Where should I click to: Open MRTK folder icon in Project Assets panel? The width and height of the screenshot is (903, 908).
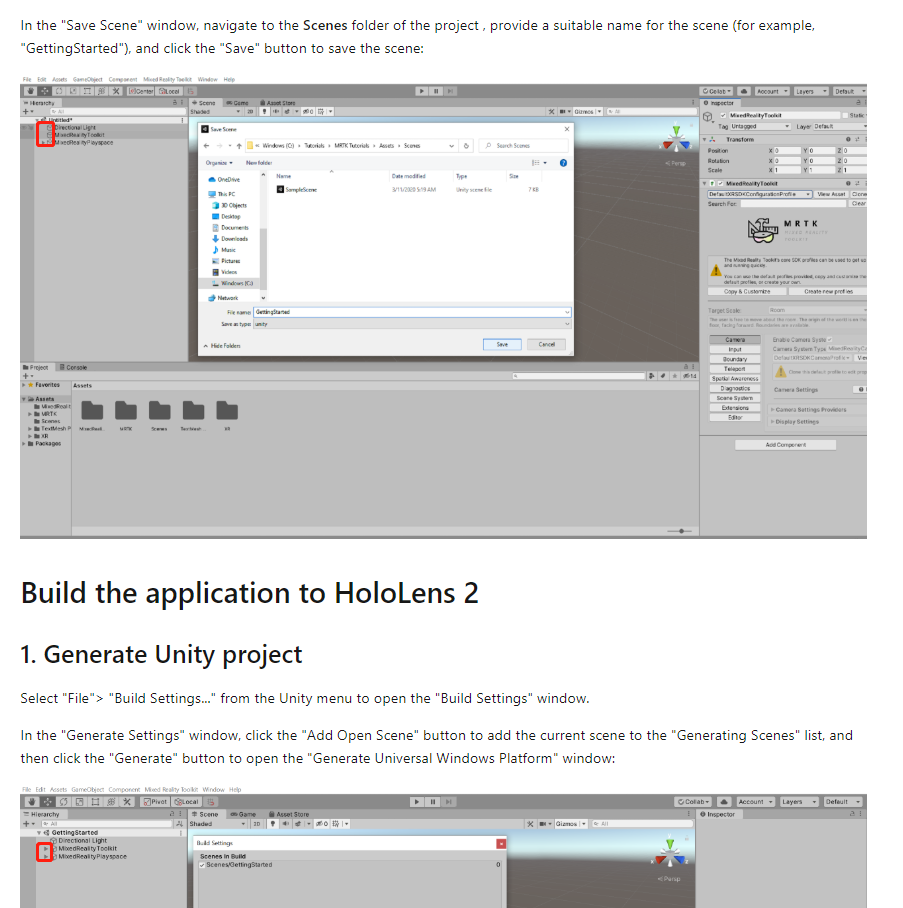(126, 411)
